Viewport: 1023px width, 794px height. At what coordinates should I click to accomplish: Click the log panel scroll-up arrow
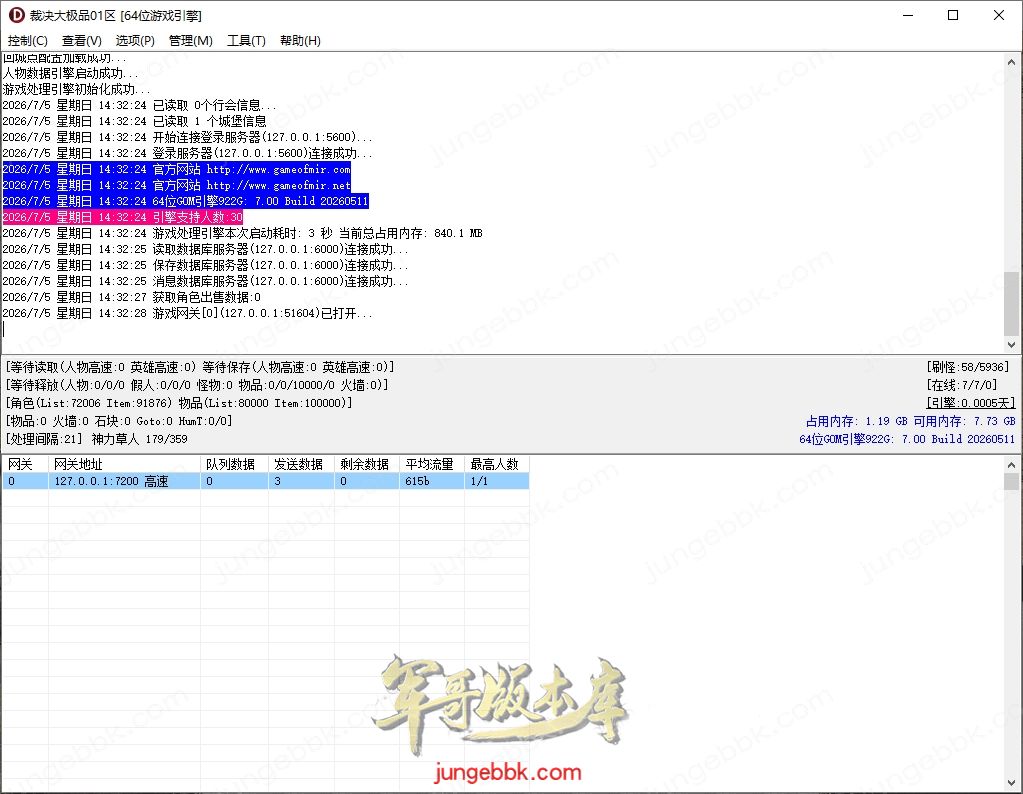click(1011, 62)
